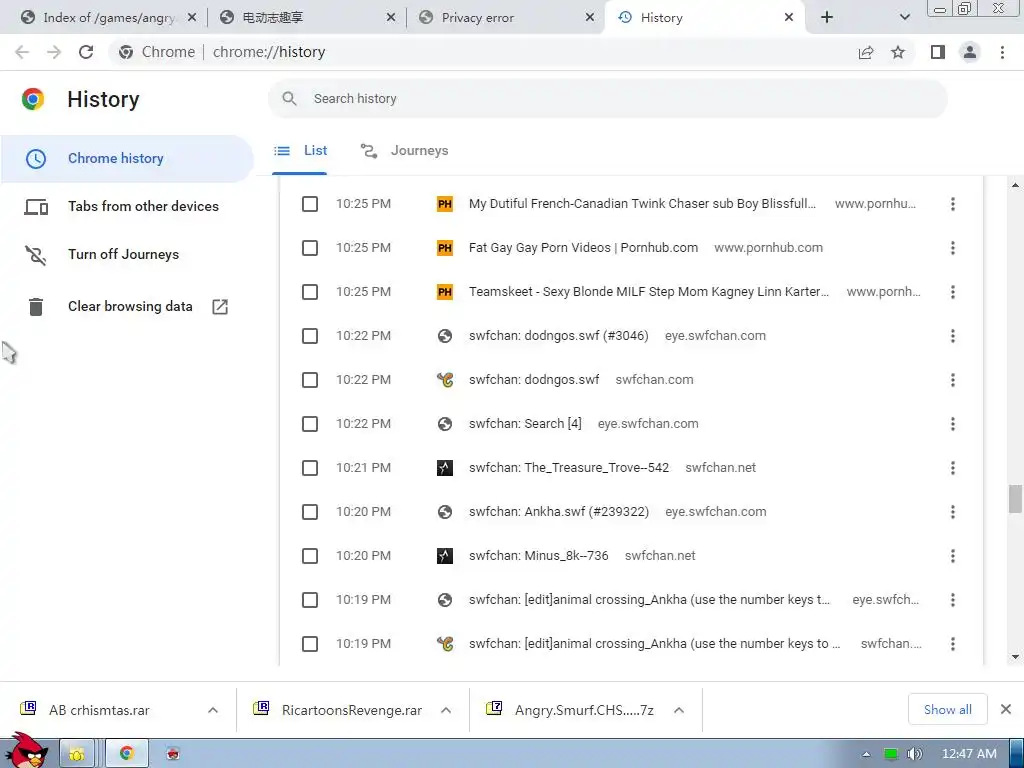Close the Privacy error tab

(590, 18)
